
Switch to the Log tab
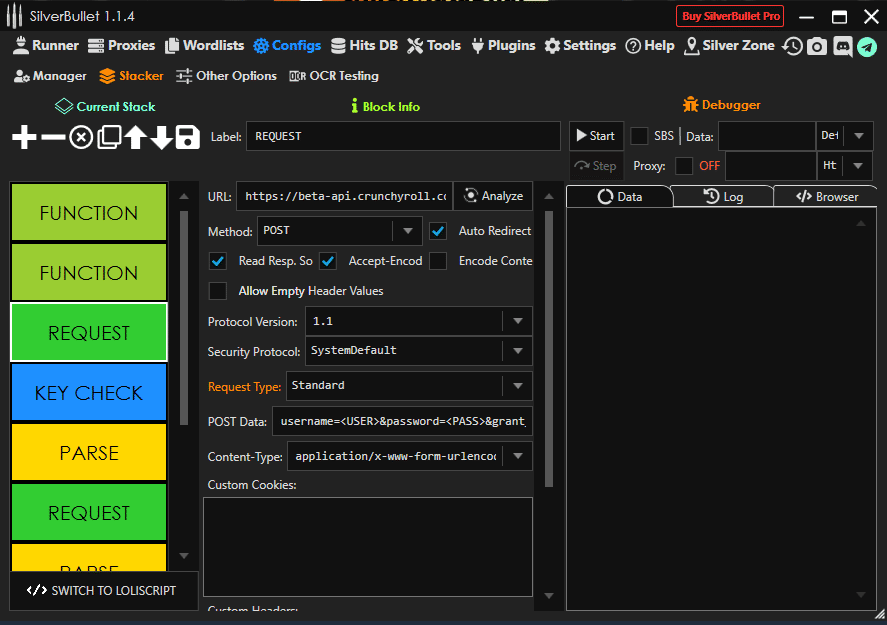point(723,197)
